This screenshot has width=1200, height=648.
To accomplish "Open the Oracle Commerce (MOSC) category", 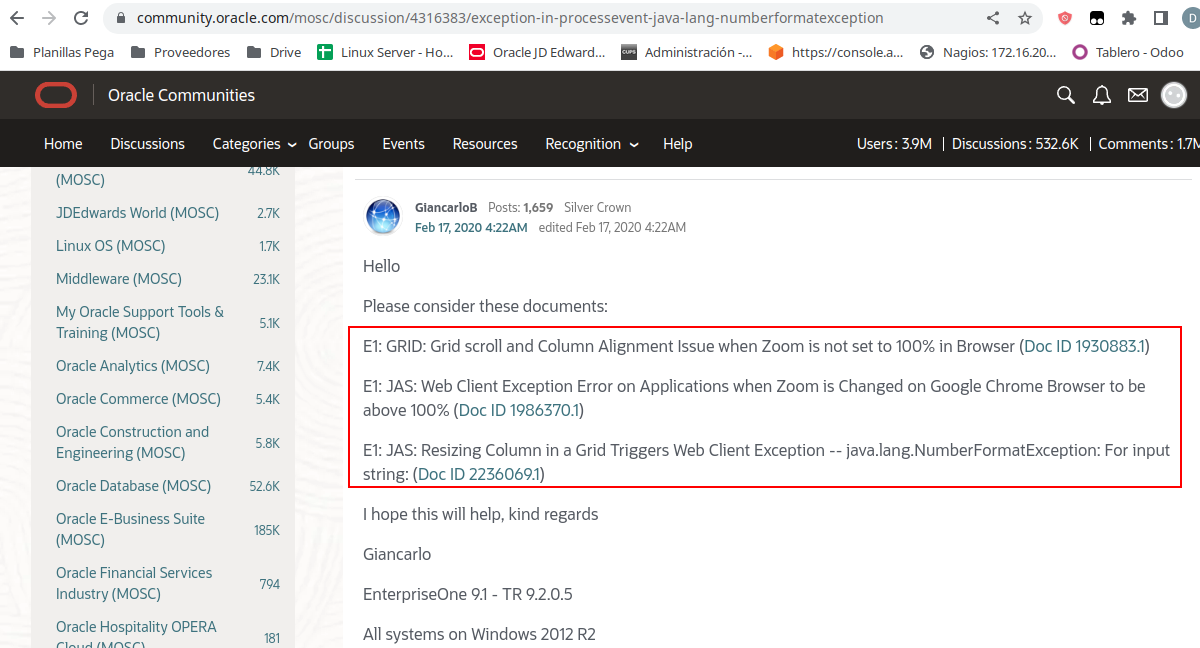I will click(138, 399).
